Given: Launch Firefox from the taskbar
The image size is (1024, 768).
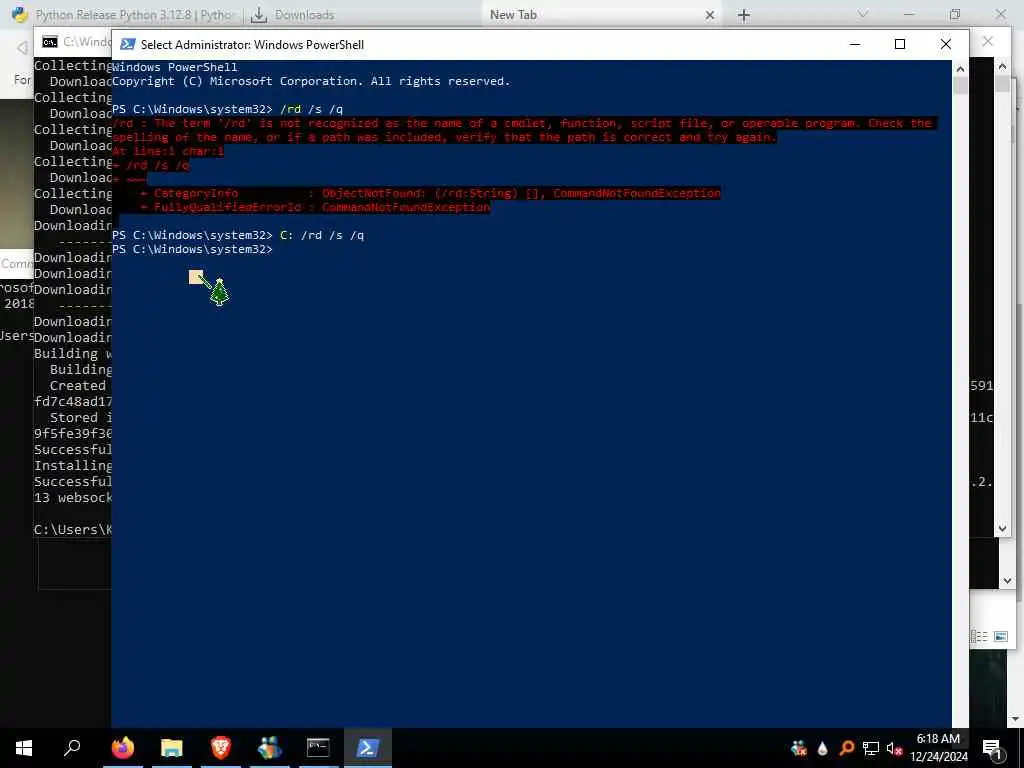Looking at the screenshot, I should tap(123, 748).
